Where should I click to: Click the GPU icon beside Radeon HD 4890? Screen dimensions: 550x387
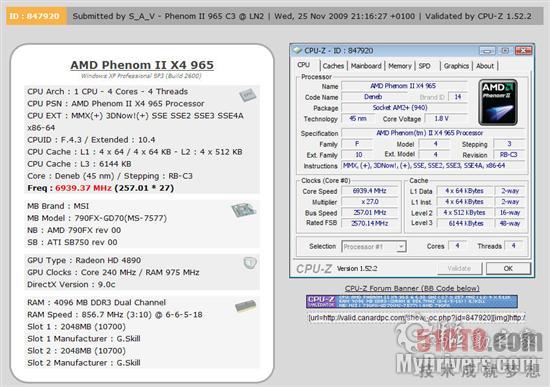(250, 263)
